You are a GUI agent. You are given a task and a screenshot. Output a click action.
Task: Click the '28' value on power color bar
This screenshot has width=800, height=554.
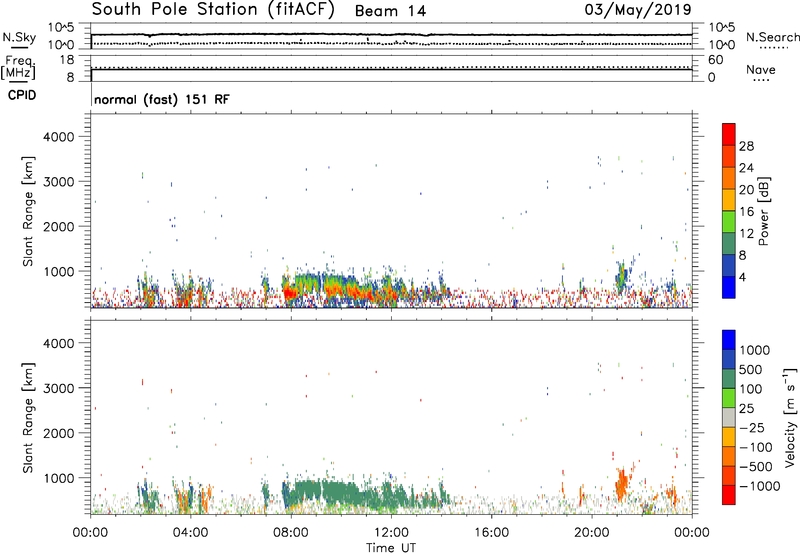[x=746, y=146]
